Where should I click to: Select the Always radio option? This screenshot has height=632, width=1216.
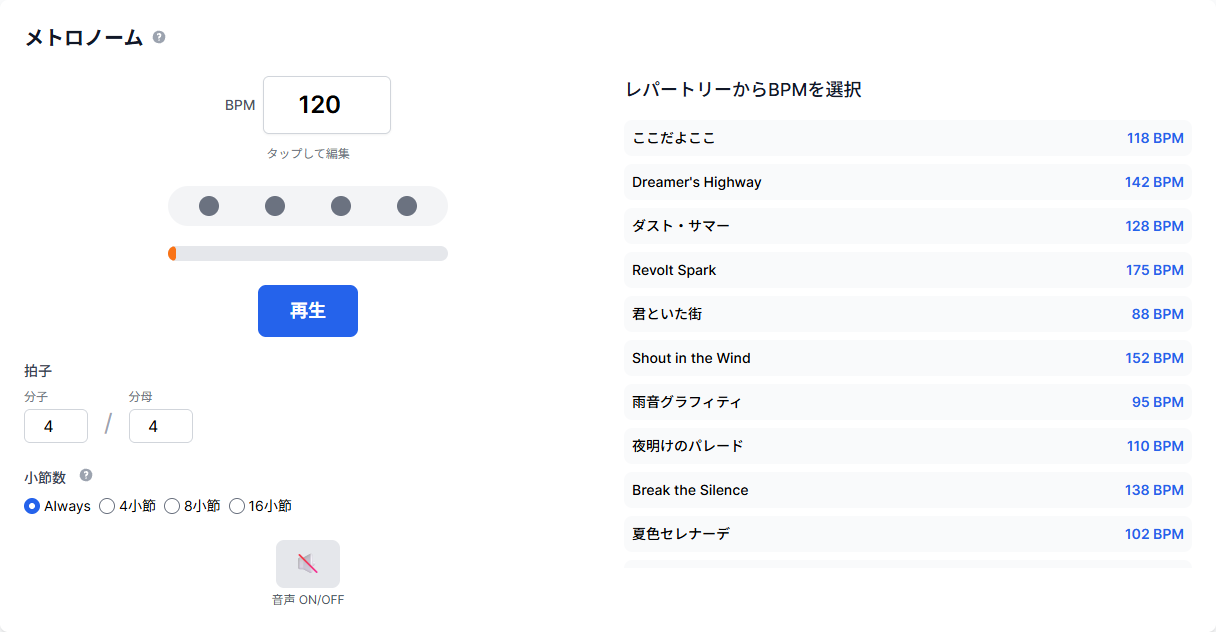click(x=32, y=506)
